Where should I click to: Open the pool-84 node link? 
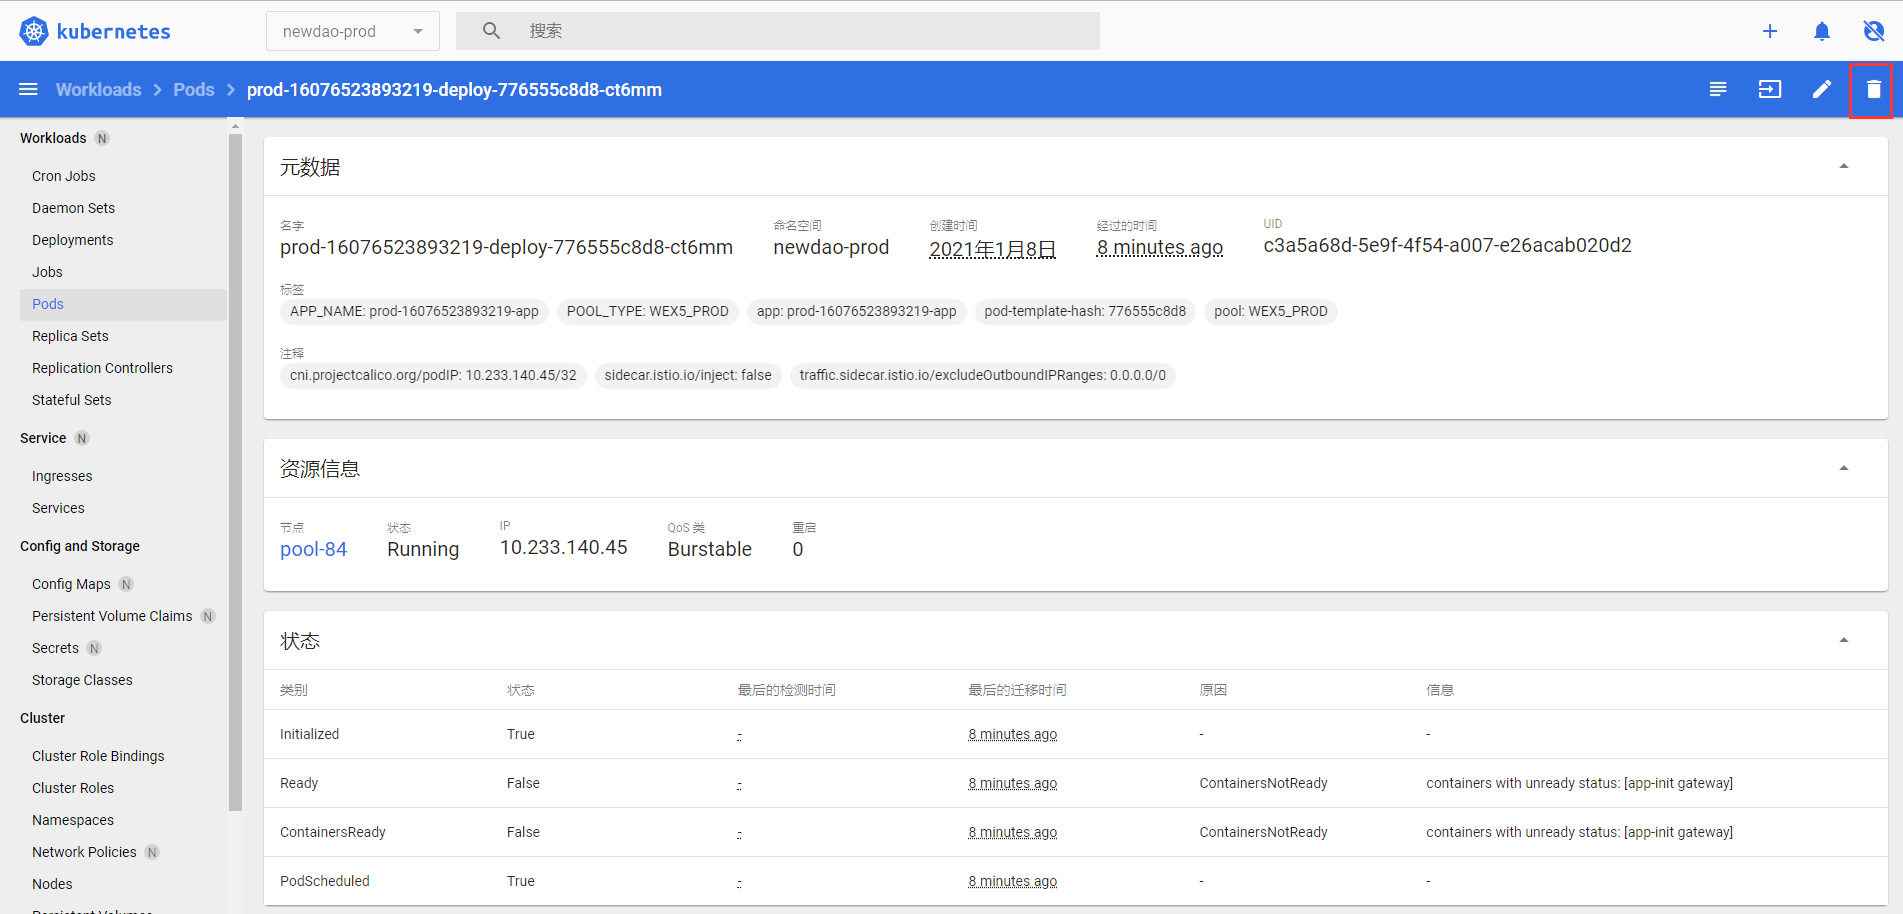tap(313, 549)
